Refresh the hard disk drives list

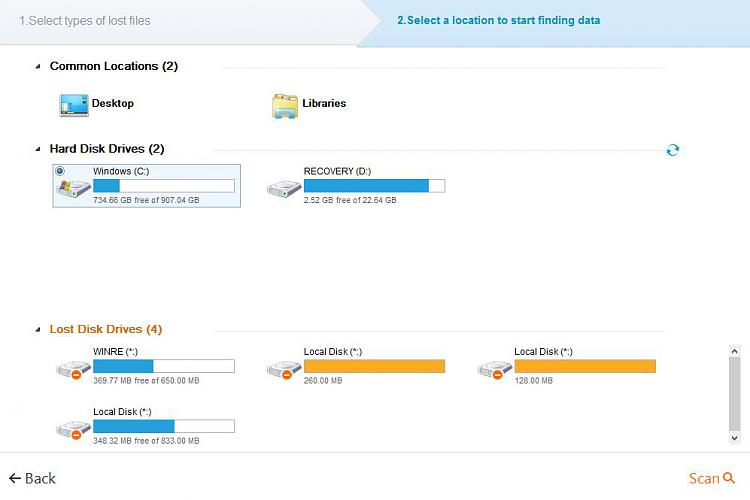point(673,150)
